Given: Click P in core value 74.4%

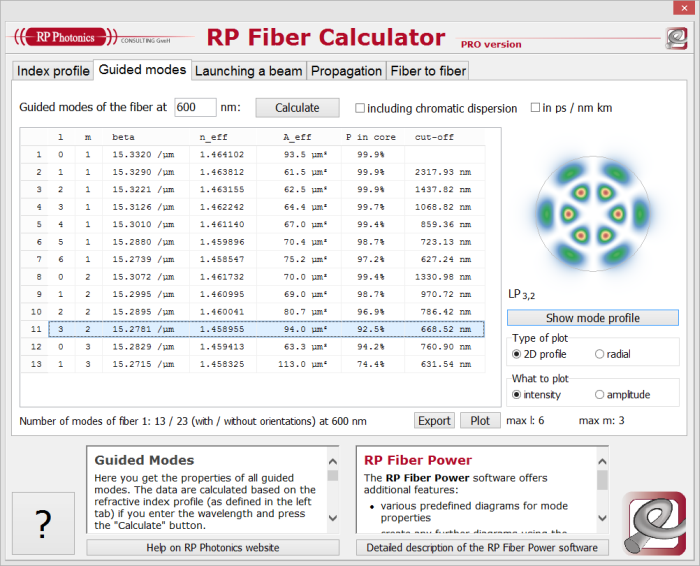Looking at the screenshot, I should pos(373,364).
